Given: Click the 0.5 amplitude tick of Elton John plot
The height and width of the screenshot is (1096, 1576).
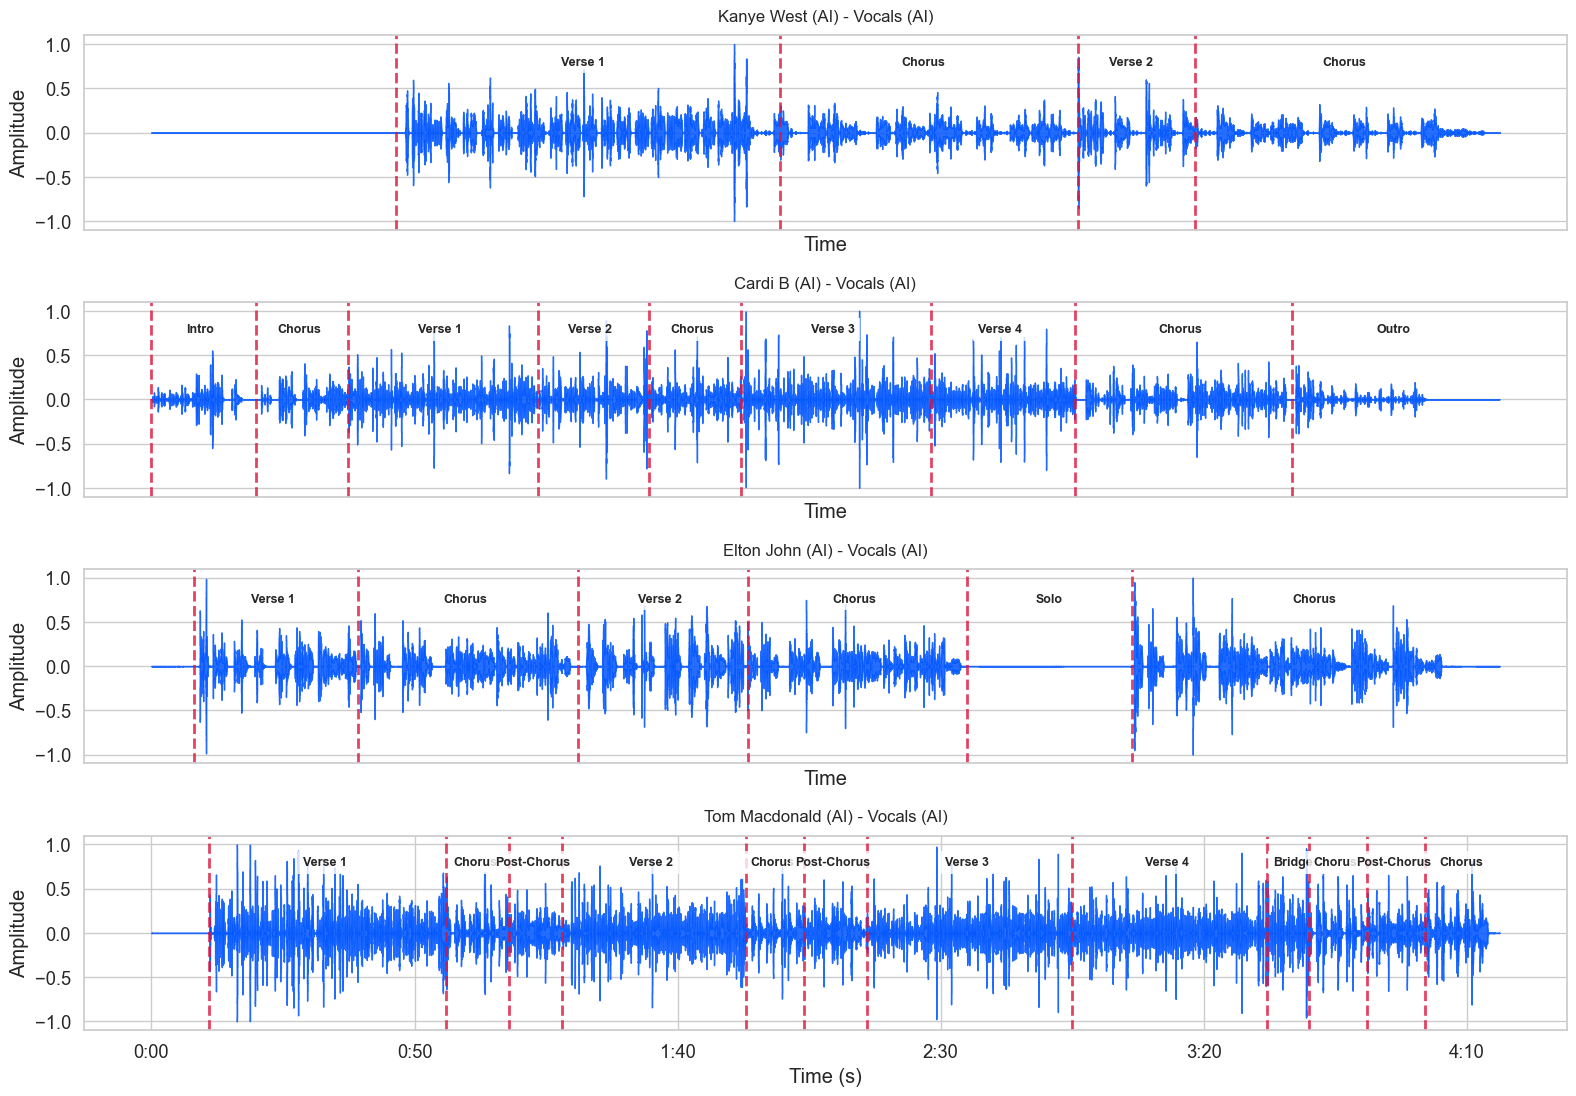Looking at the screenshot, I should [58, 623].
